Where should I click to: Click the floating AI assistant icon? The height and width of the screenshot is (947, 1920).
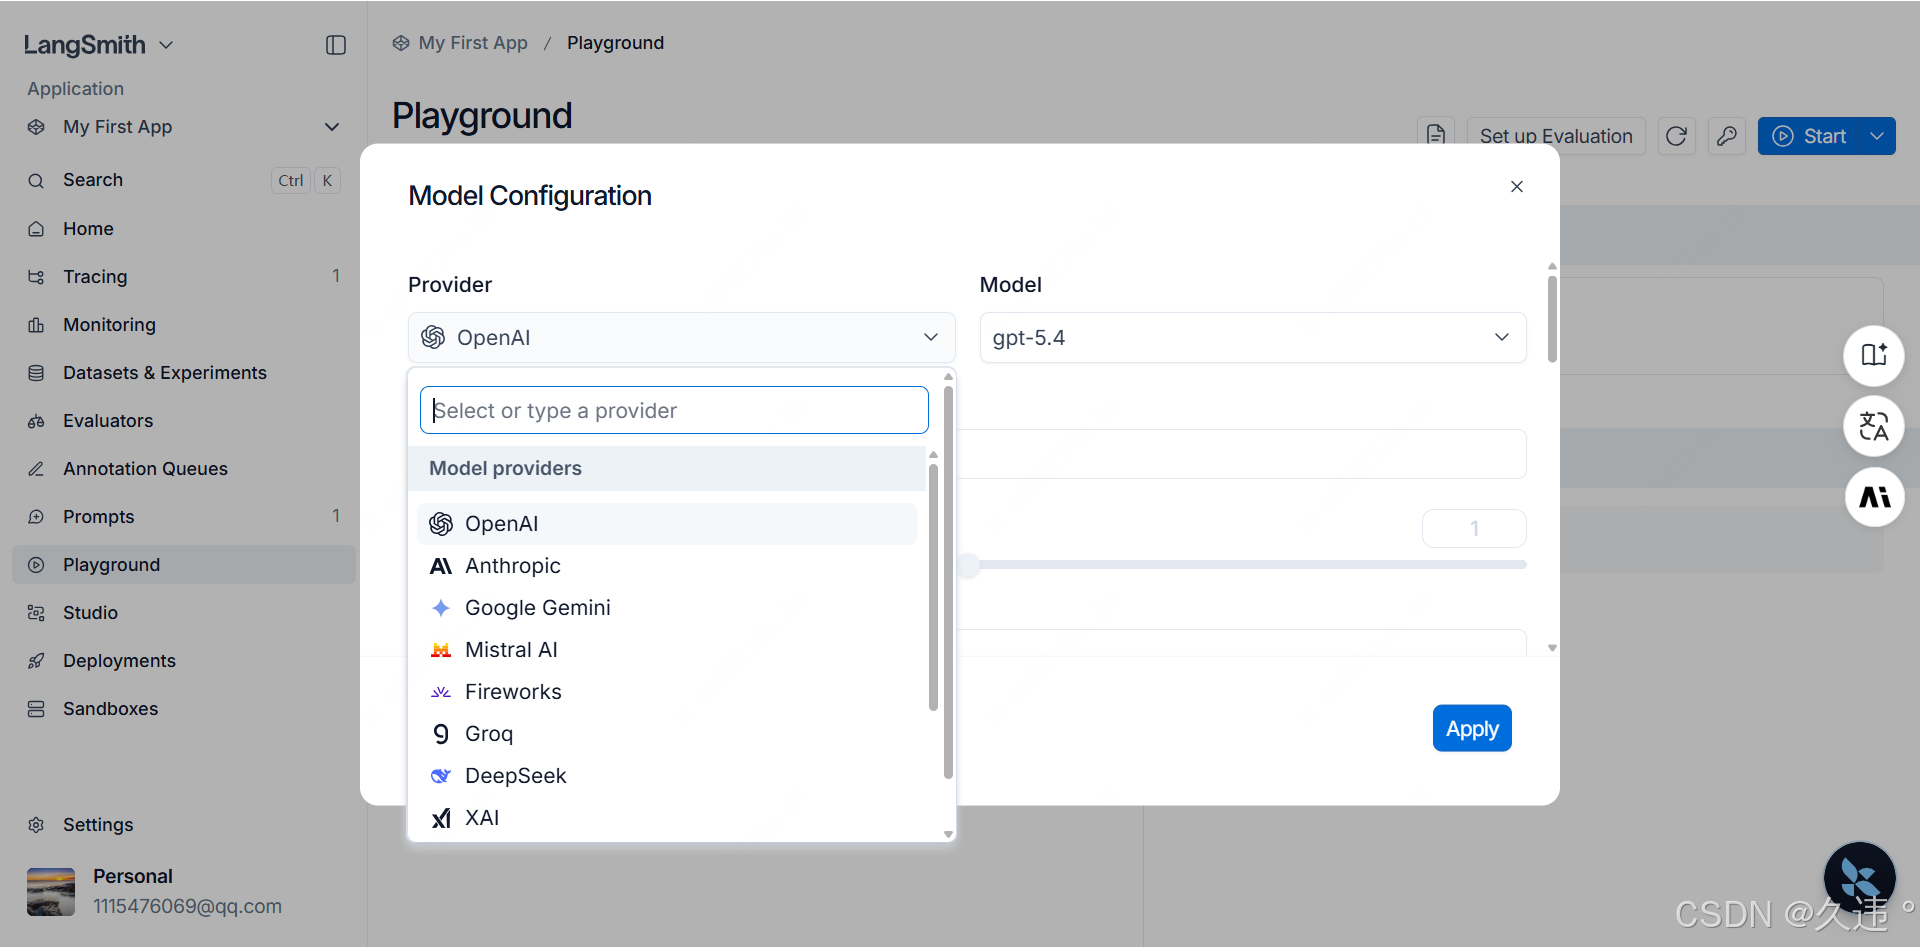point(1874,497)
